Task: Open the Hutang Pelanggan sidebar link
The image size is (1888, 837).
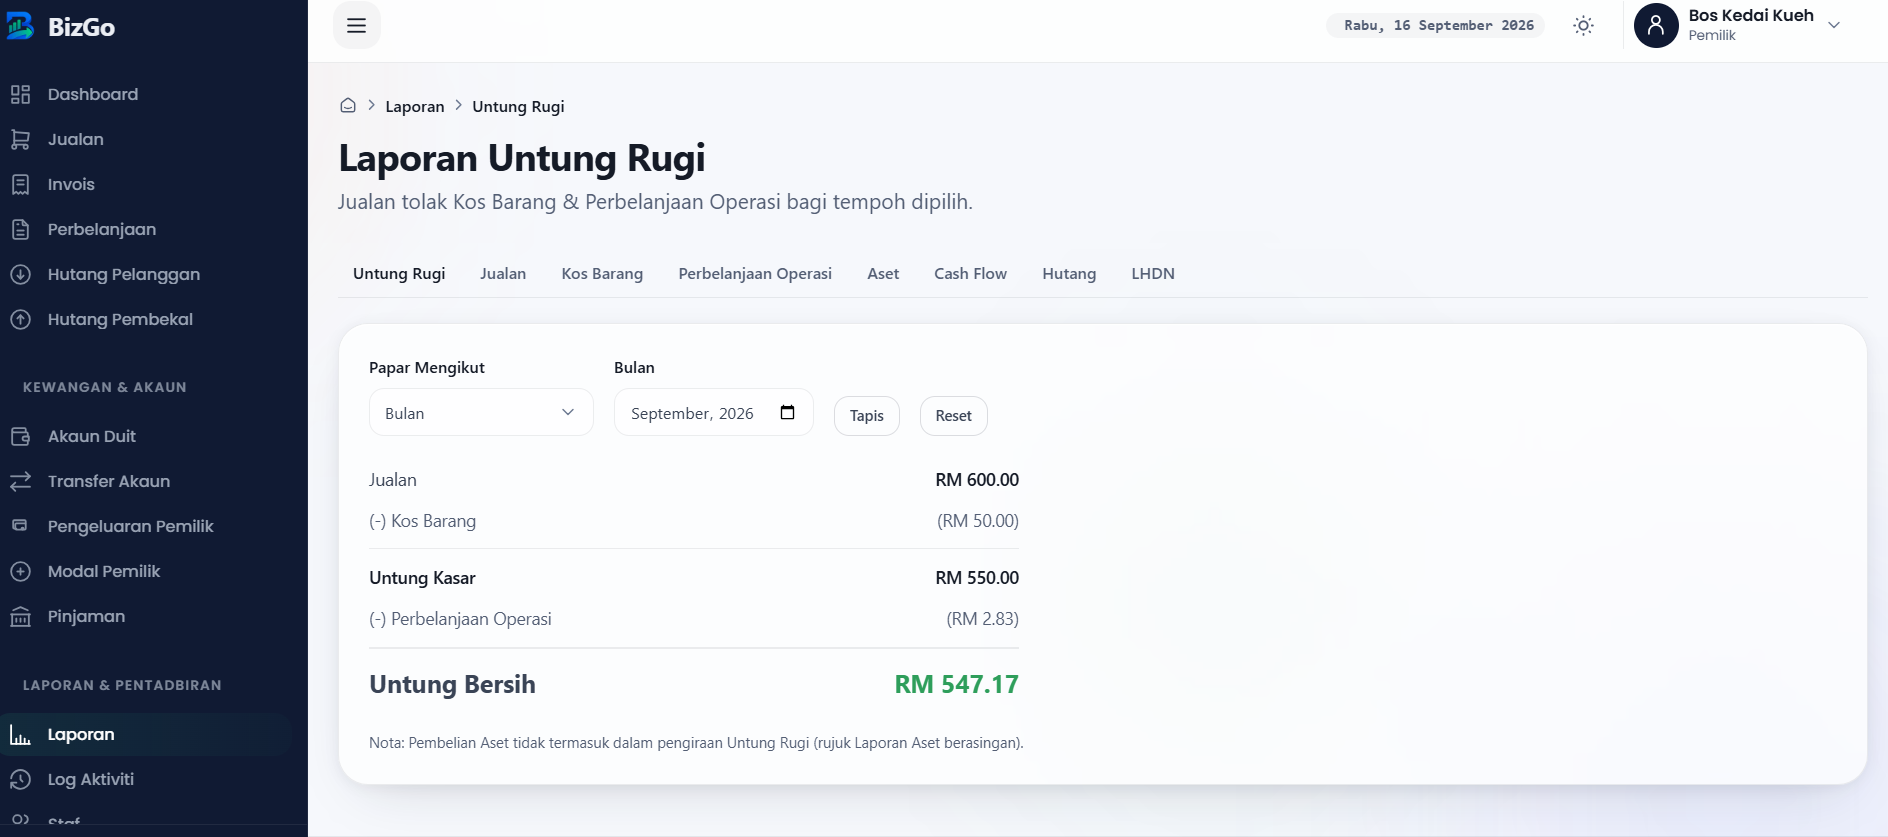Action: (124, 275)
